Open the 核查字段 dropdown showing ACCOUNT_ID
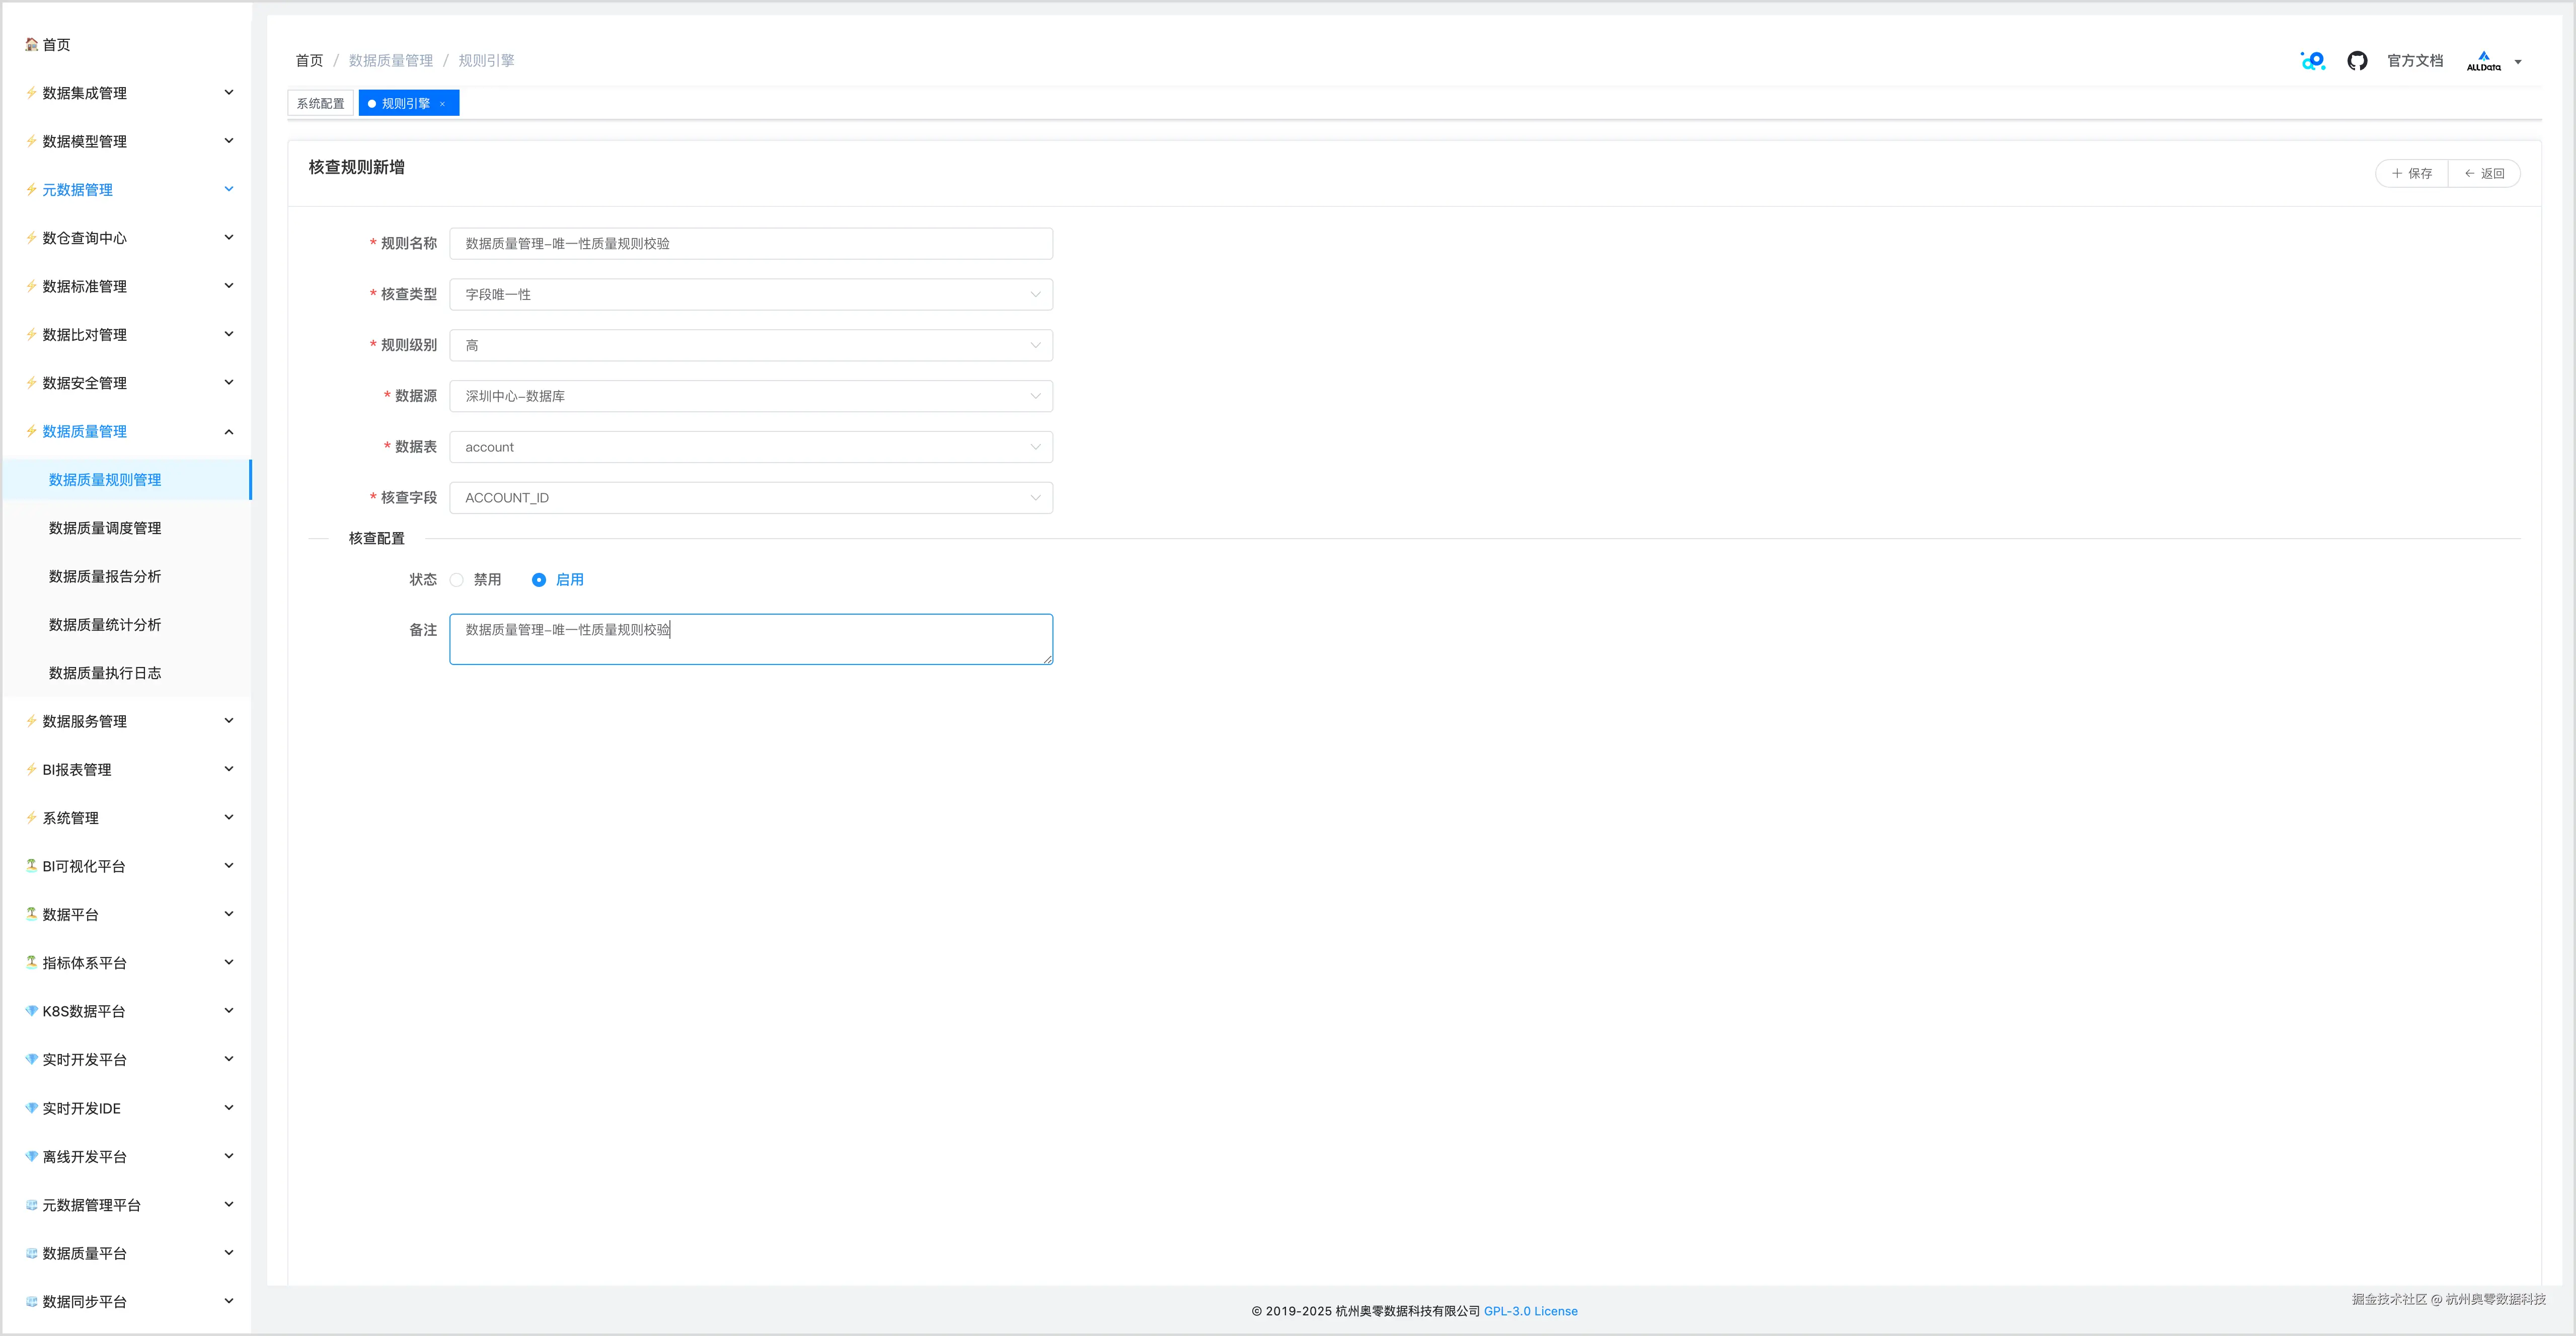 (751, 498)
